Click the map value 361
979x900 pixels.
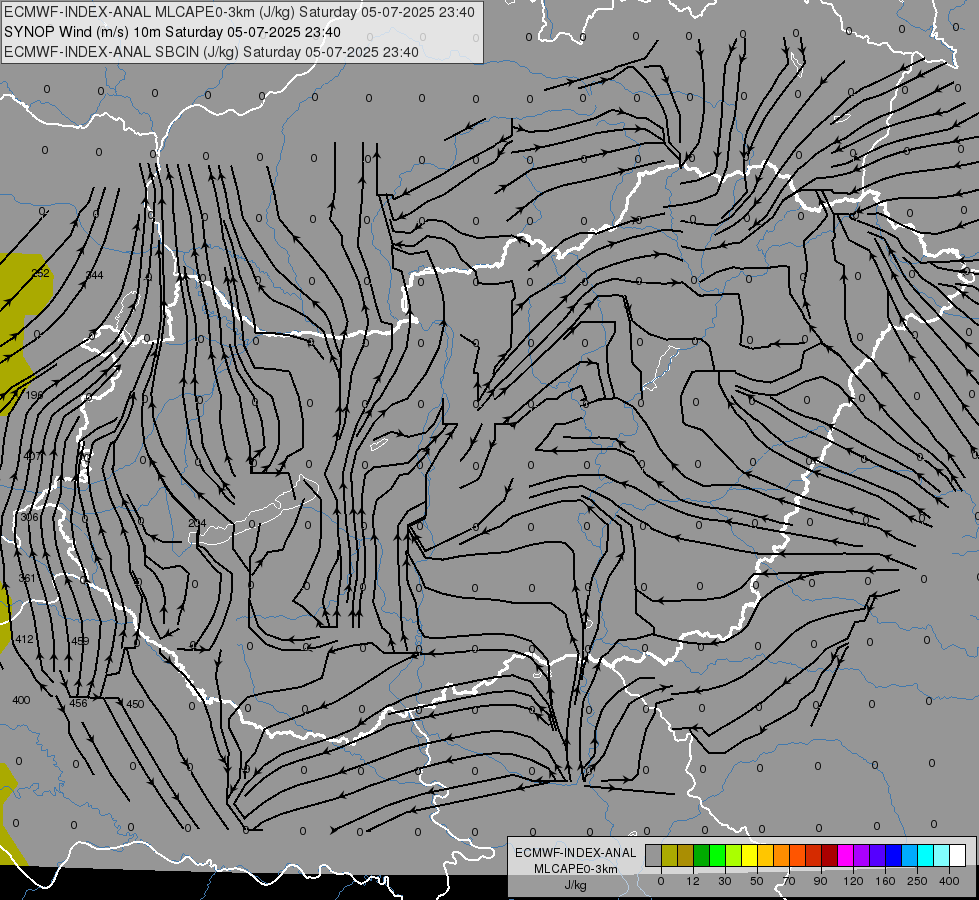pos(27,578)
